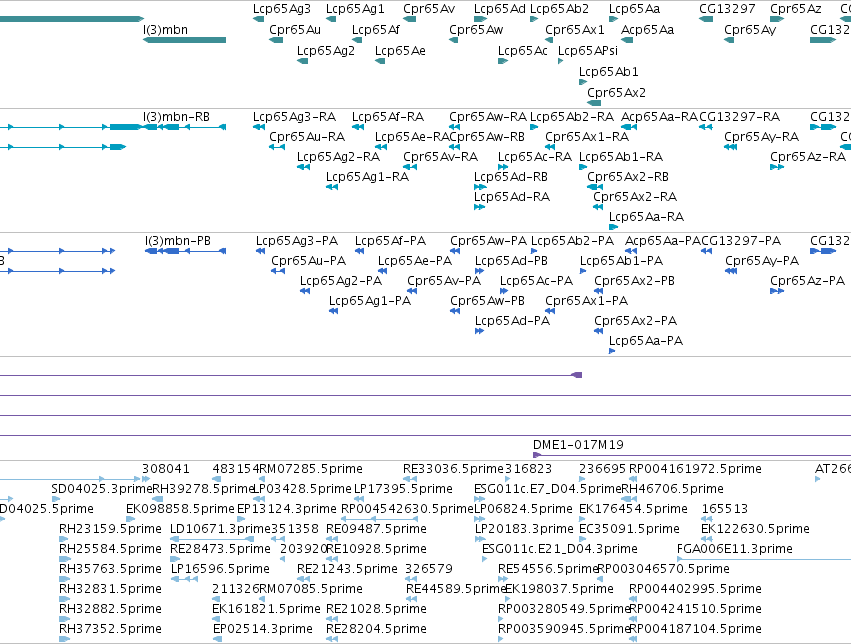The height and width of the screenshot is (644, 851).
Task: Select the Cpr65Ax2 gene label
Action: tap(617, 93)
